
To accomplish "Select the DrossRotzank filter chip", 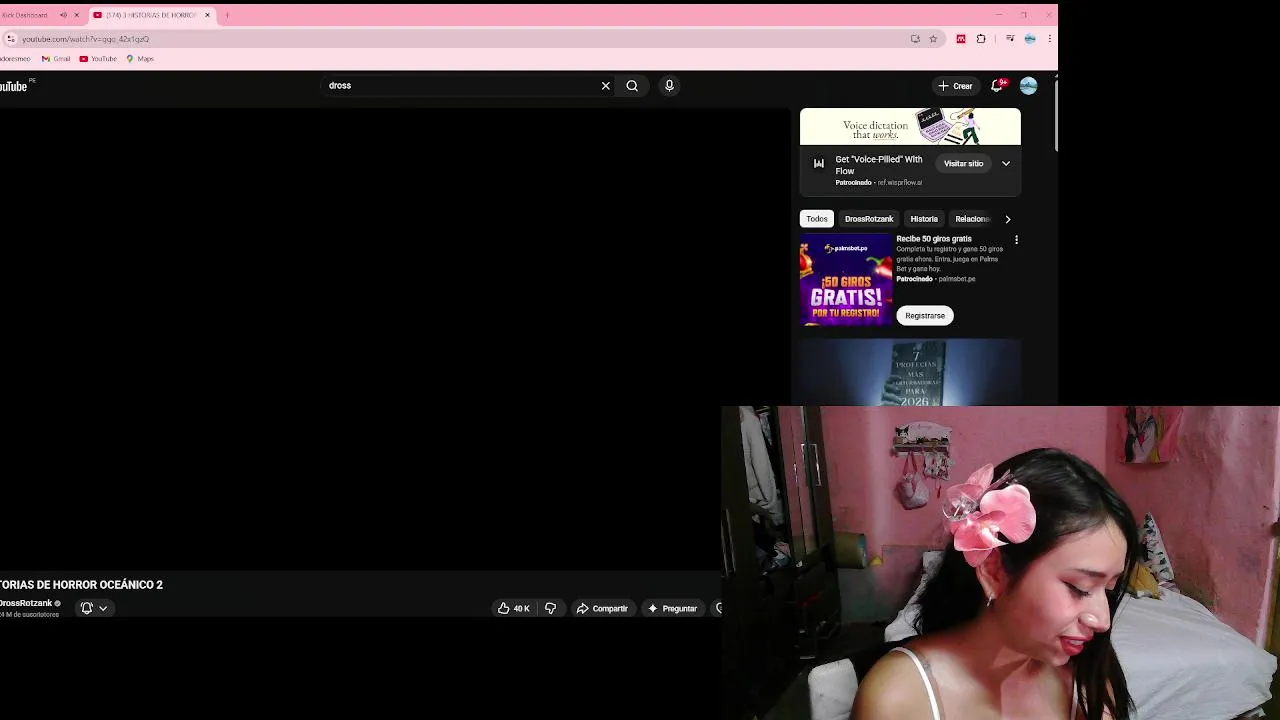I will click(x=869, y=219).
